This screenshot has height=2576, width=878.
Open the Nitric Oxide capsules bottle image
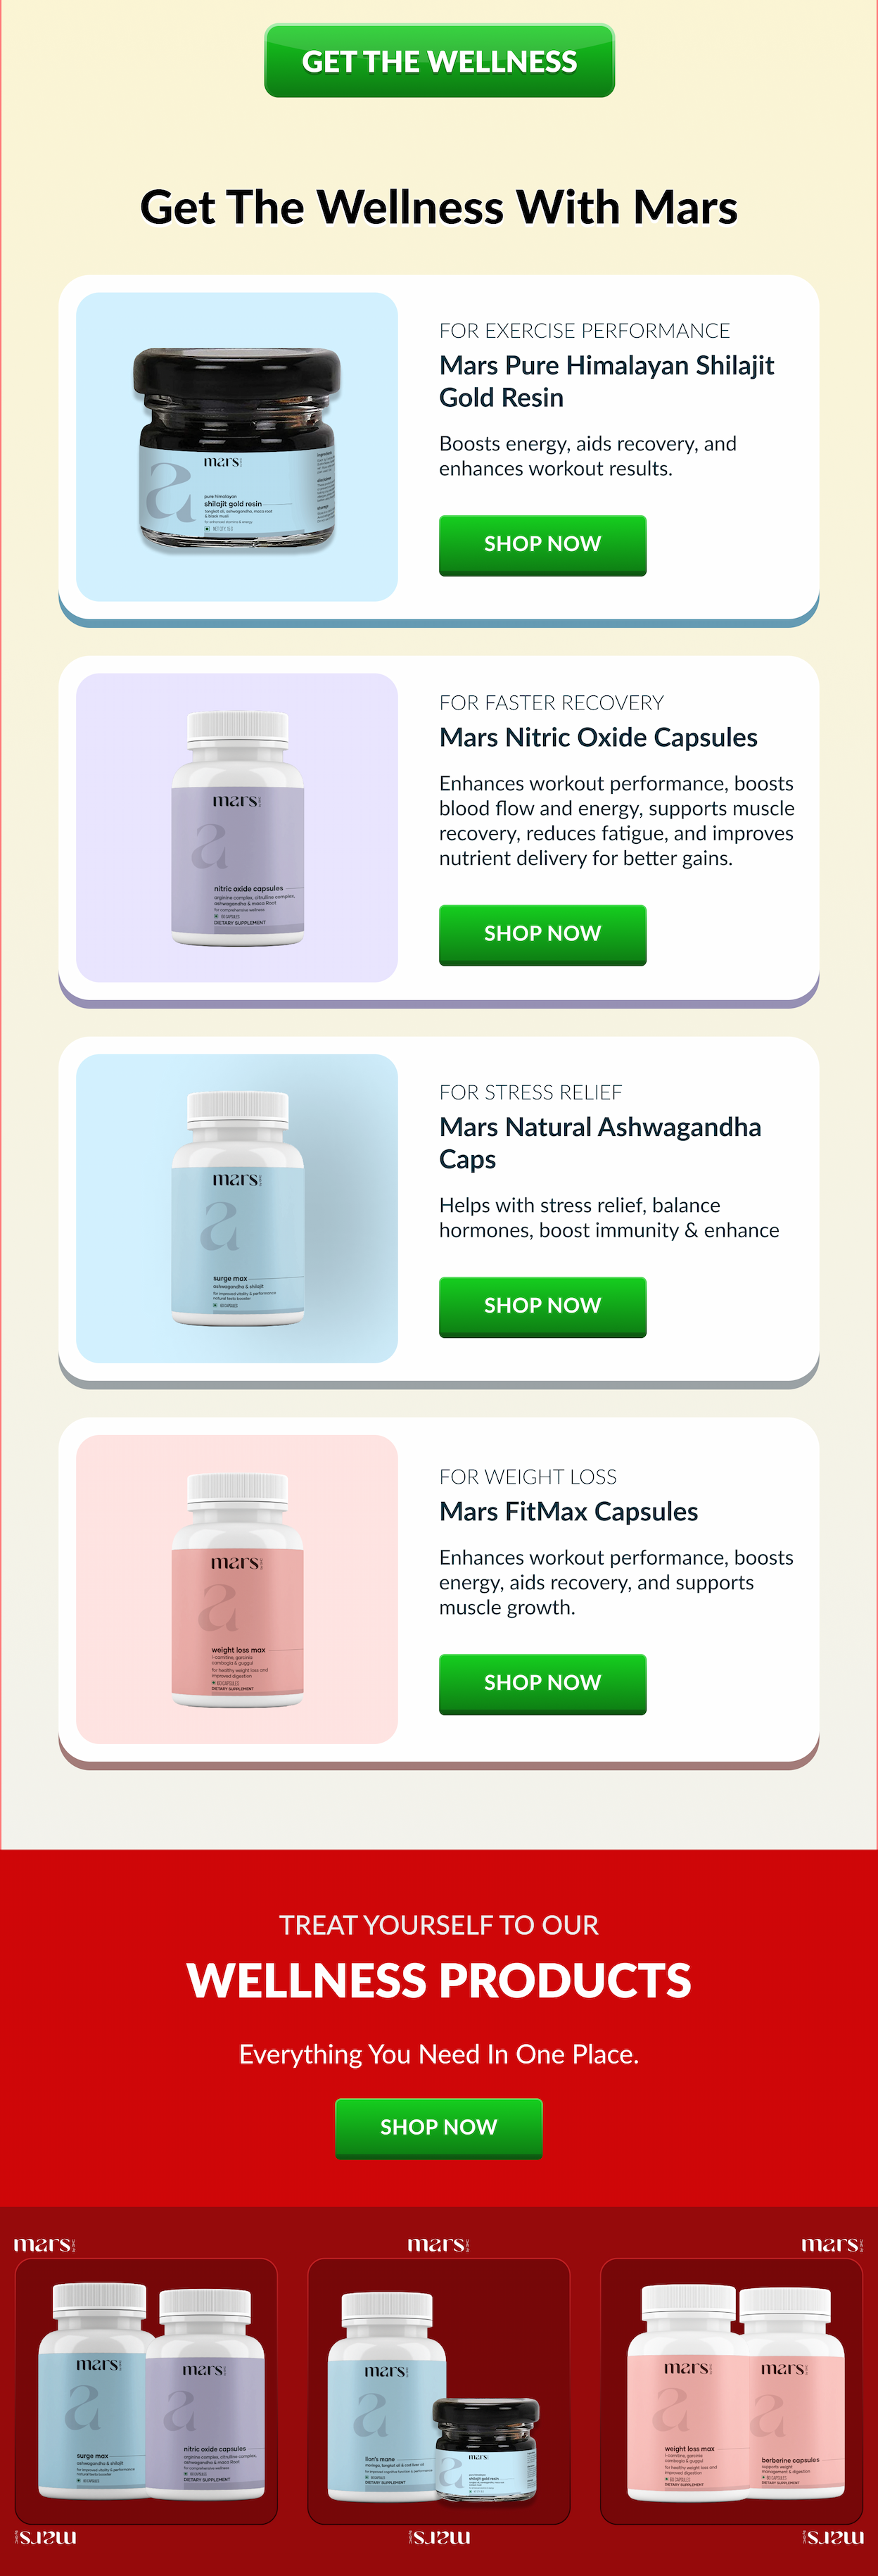(x=237, y=827)
